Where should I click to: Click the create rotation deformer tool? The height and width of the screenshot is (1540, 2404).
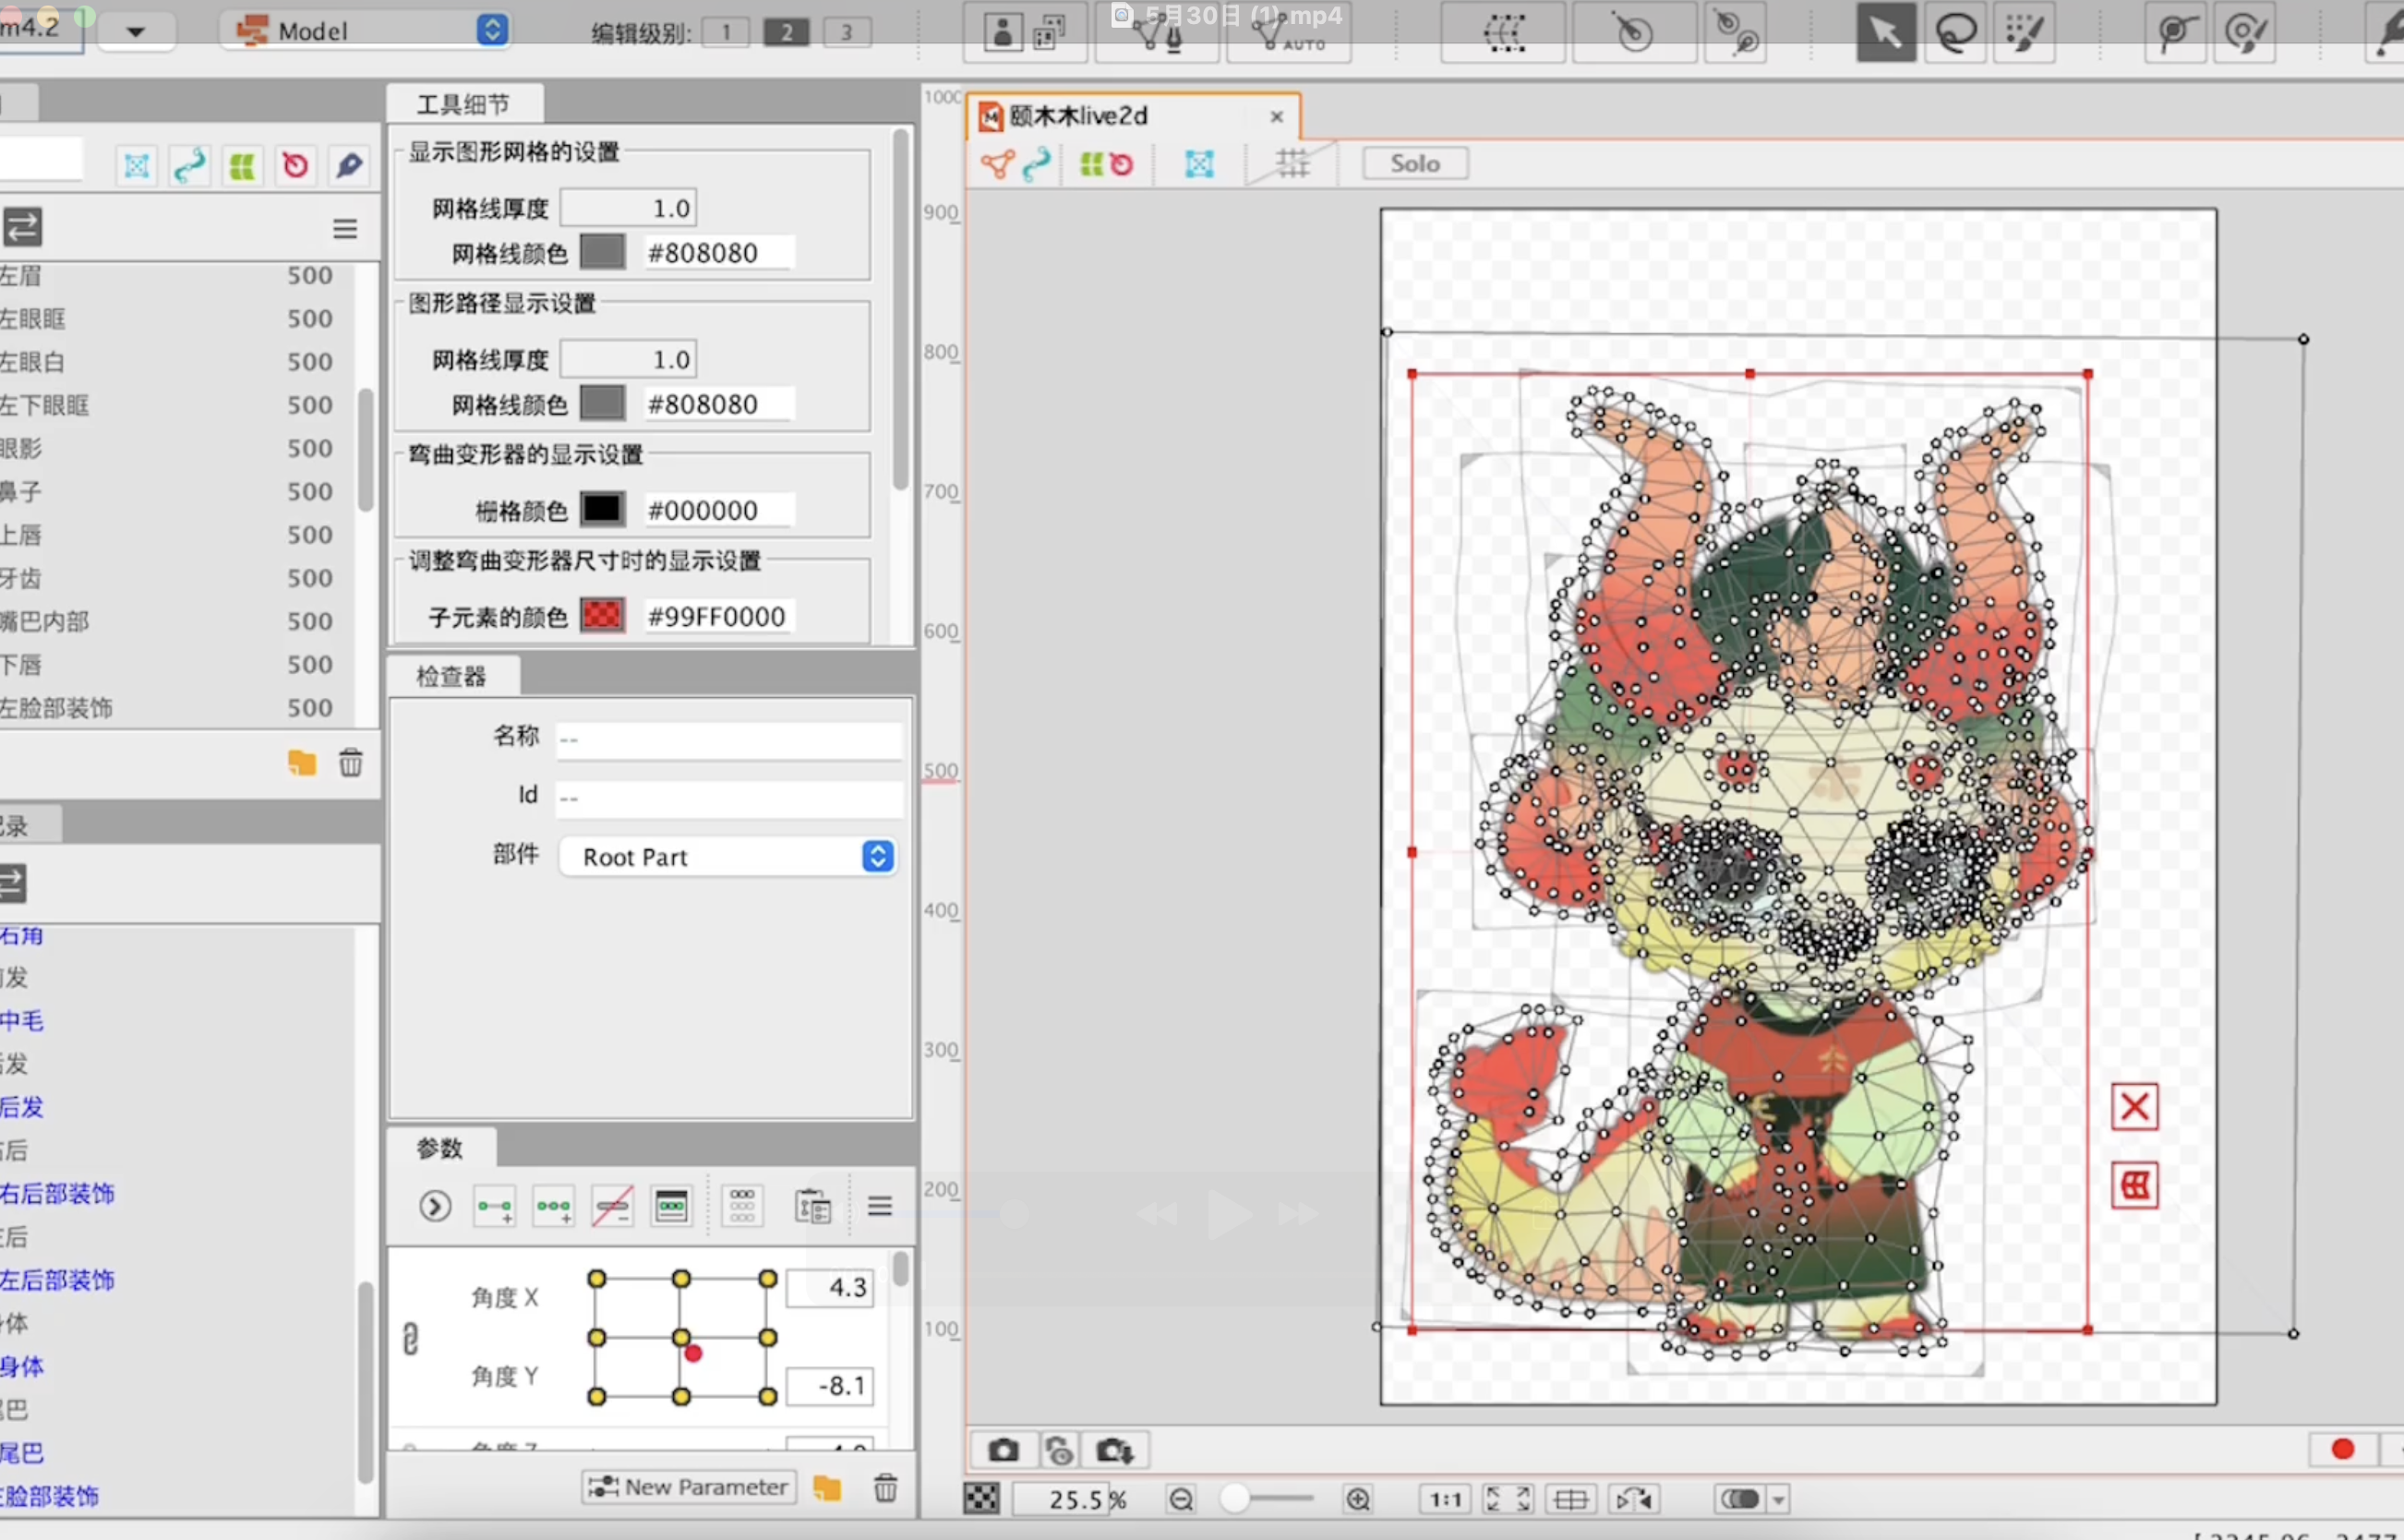click(x=1633, y=34)
